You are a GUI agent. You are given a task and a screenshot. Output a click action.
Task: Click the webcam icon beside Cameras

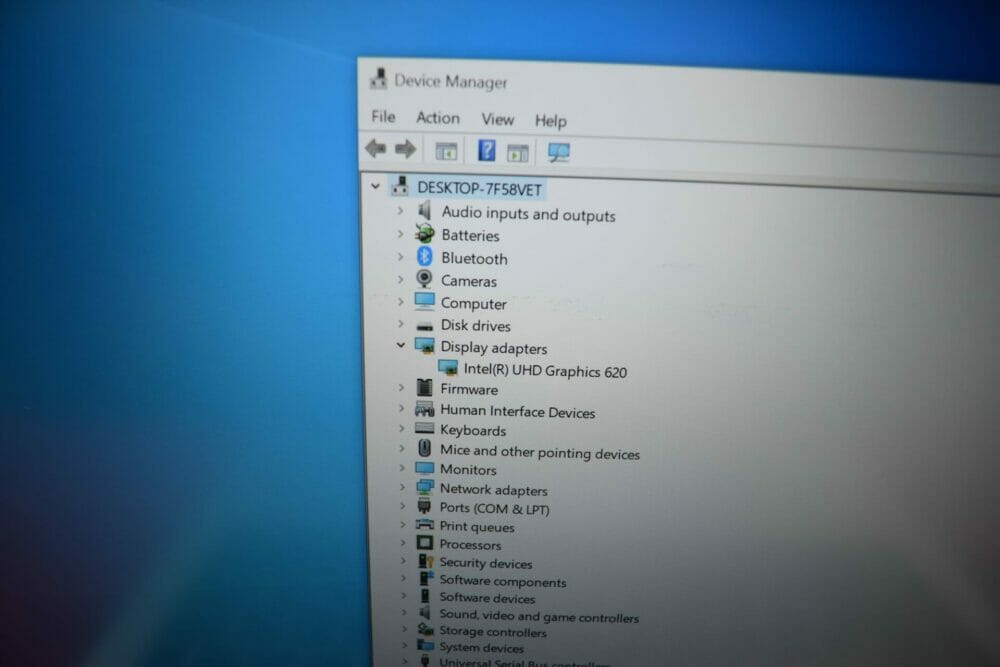click(424, 279)
